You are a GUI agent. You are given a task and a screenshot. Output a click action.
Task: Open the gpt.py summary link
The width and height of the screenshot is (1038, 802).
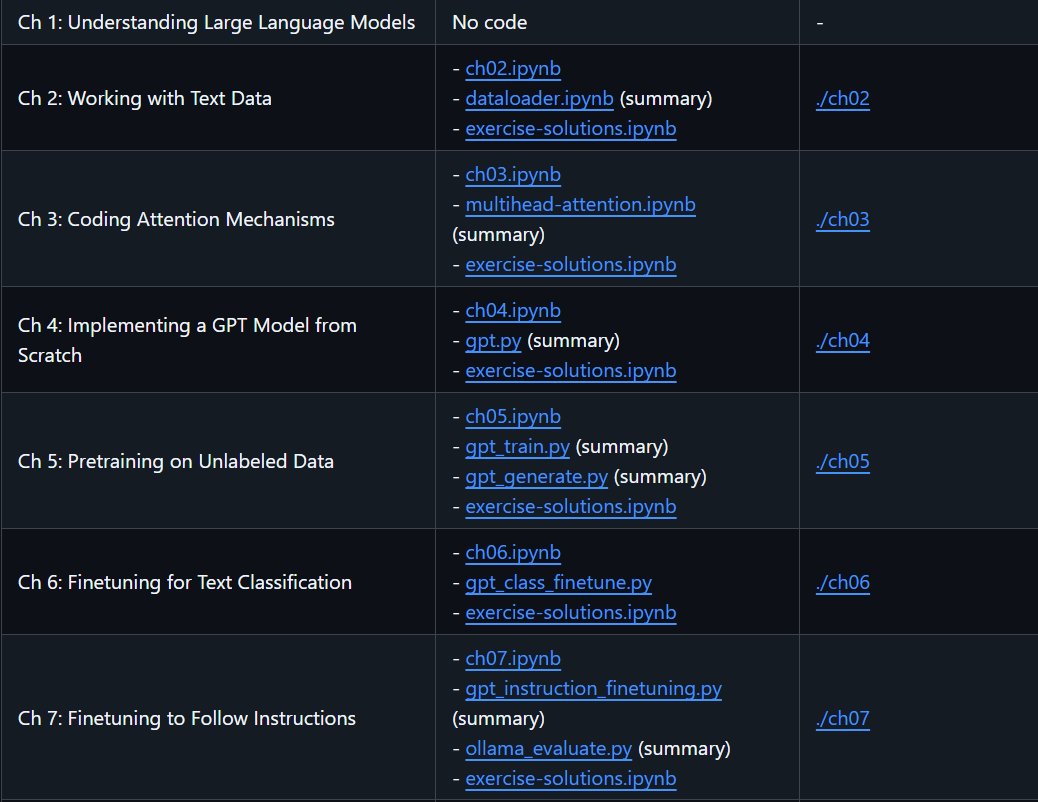[493, 340]
